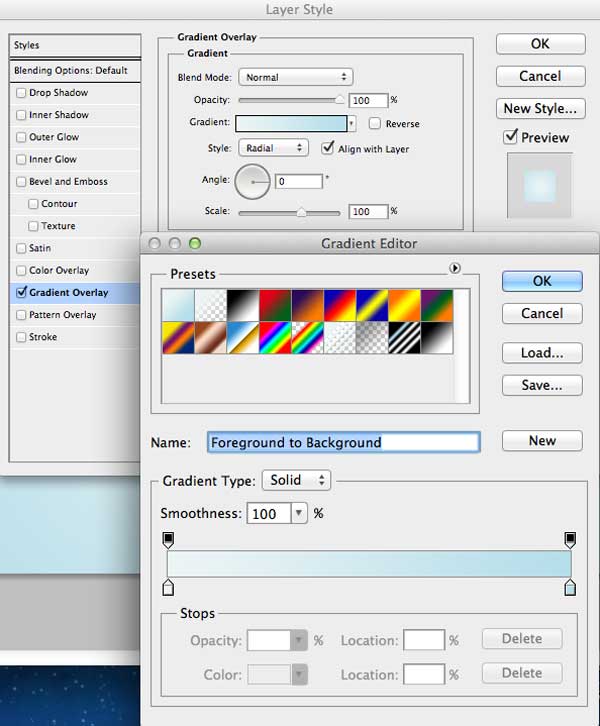Viewport: 600px width, 726px height.
Task: Select the Blue Yellow Blue gradient preset
Action: [x=373, y=305]
